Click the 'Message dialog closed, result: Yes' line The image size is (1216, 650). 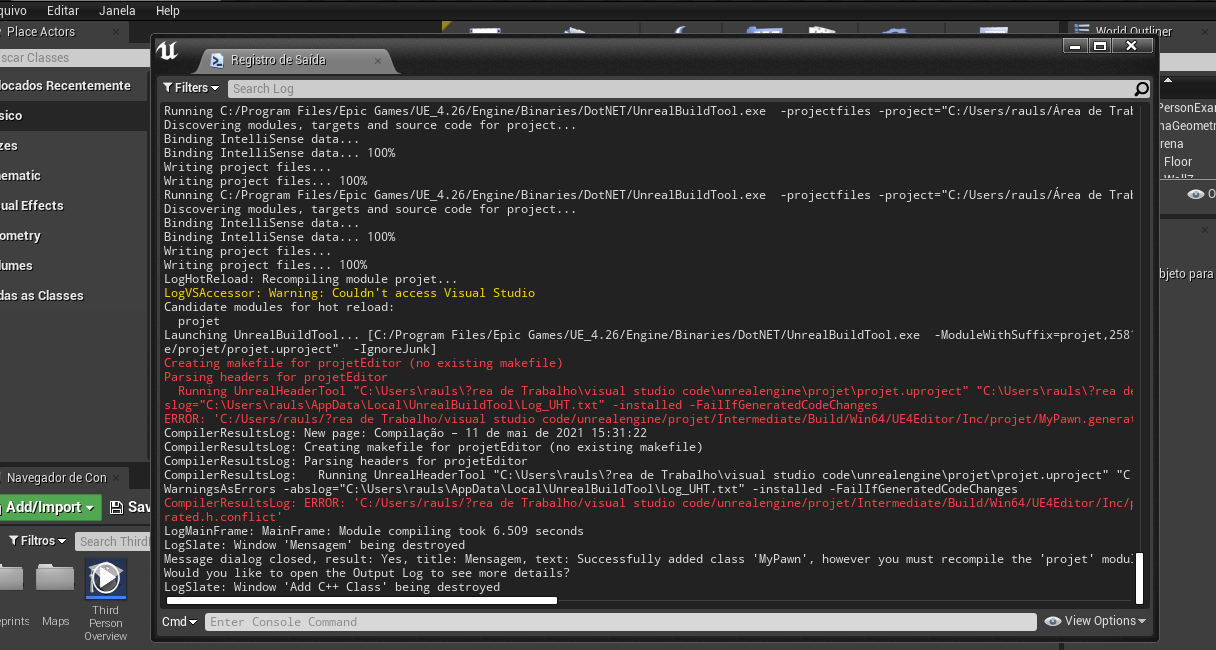tap(648, 559)
